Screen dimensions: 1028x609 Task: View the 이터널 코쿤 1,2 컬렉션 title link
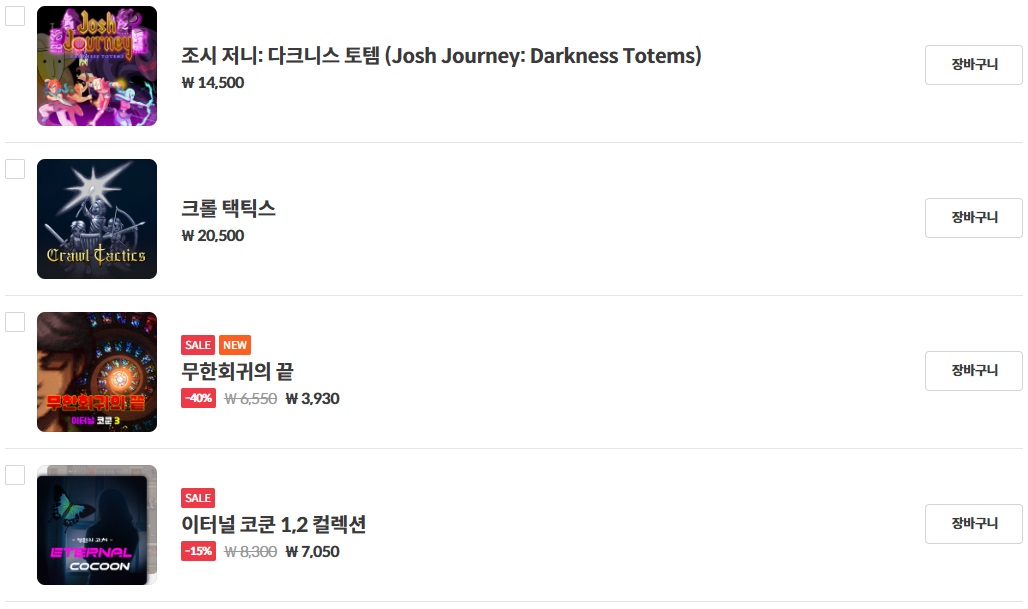273,525
